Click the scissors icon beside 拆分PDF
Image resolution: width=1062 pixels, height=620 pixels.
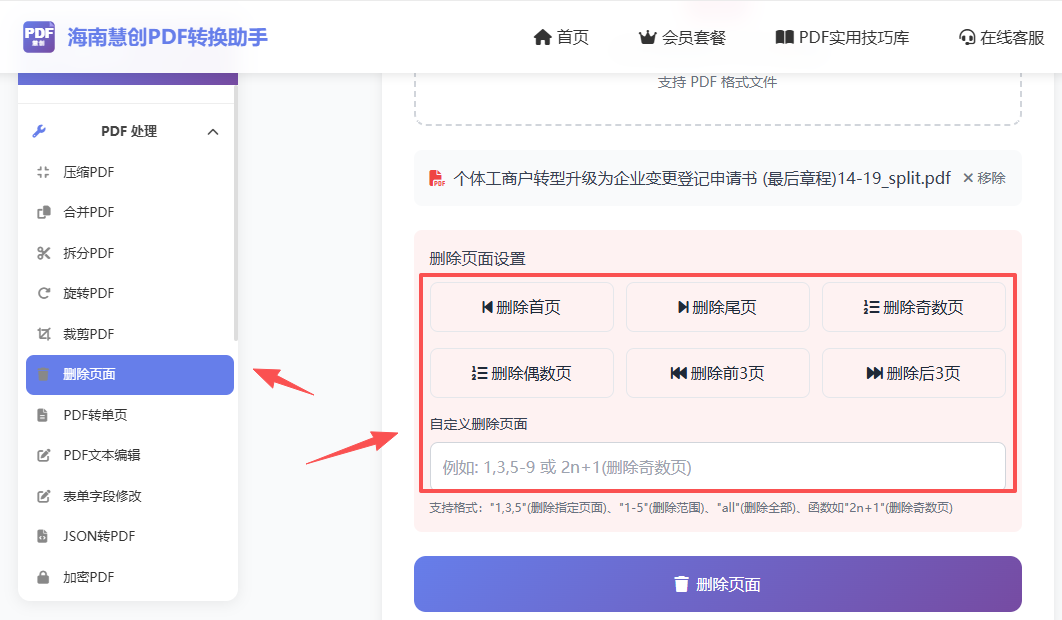[x=43, y=253]
